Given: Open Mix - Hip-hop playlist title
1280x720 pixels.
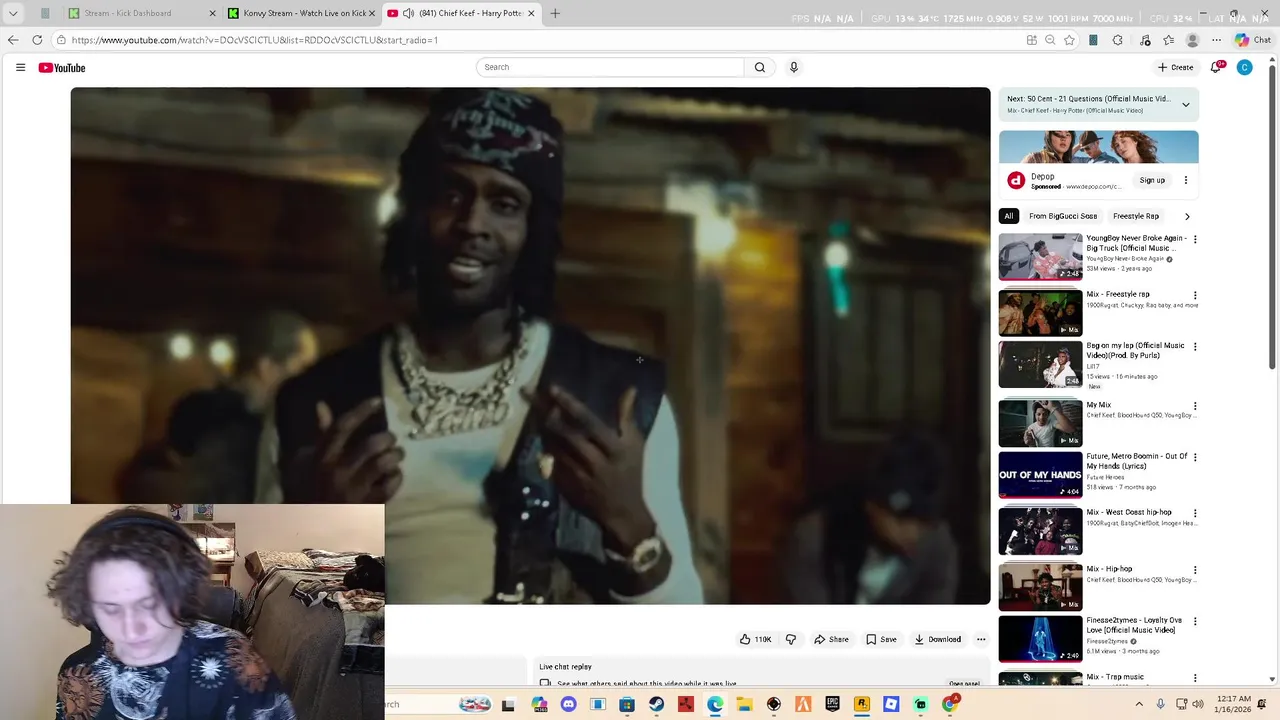Looking at the screenshot, I should point(1109,569).
